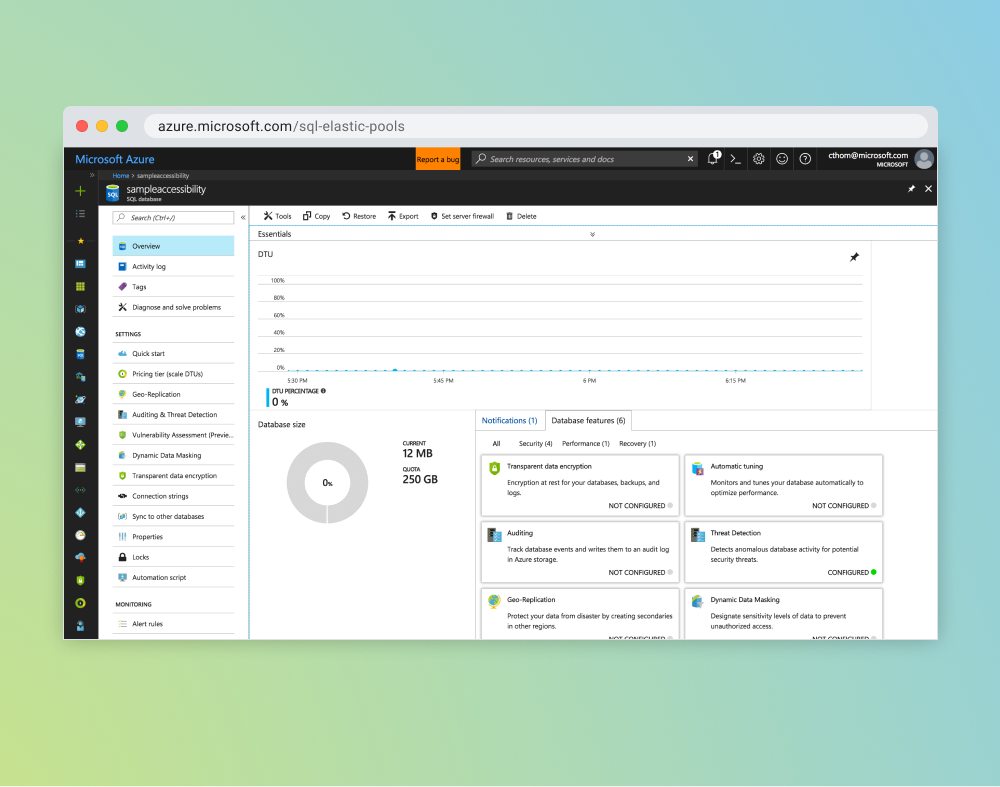Viewport: 1000px width, 787px height.
Task: Click Set server firewall in toolbar
Action: pos(462,216)
